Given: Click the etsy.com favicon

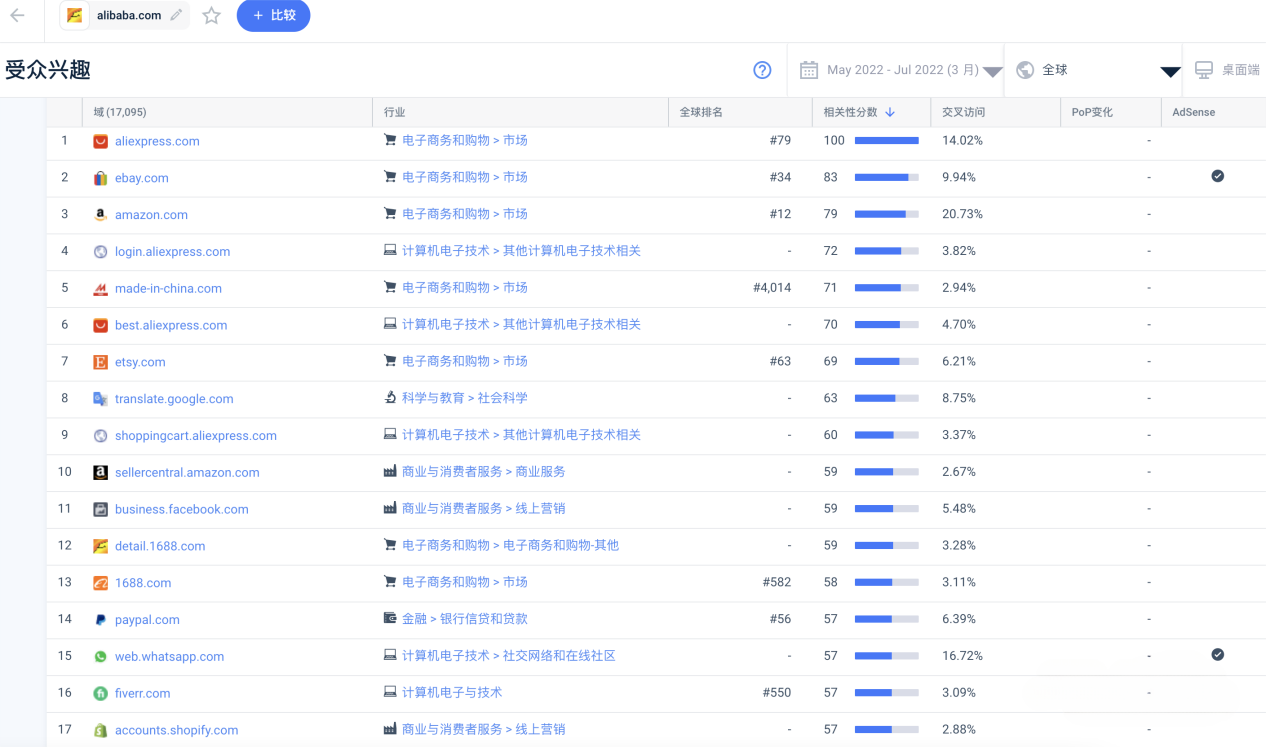Looking at the screenshot, I should click(x=100, y=362).
